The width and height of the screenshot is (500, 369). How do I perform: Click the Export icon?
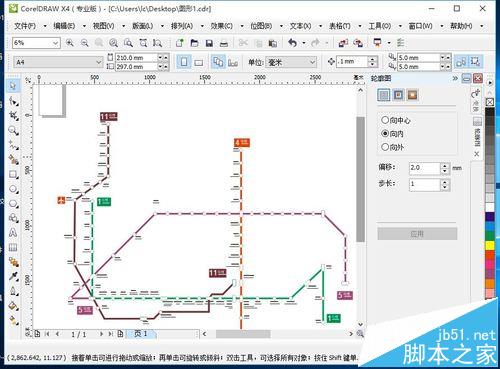pyautogui.click(x=358, y=43)
